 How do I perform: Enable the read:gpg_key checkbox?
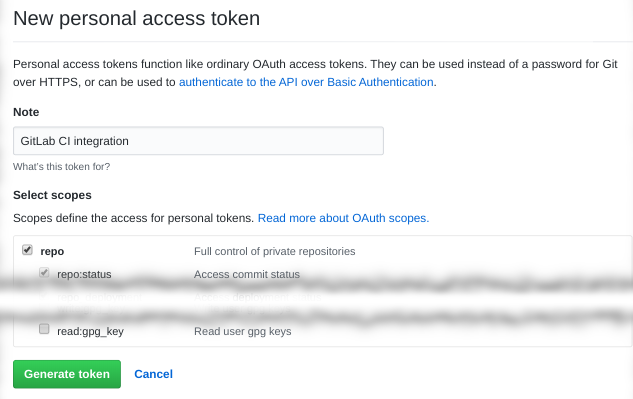44,329
